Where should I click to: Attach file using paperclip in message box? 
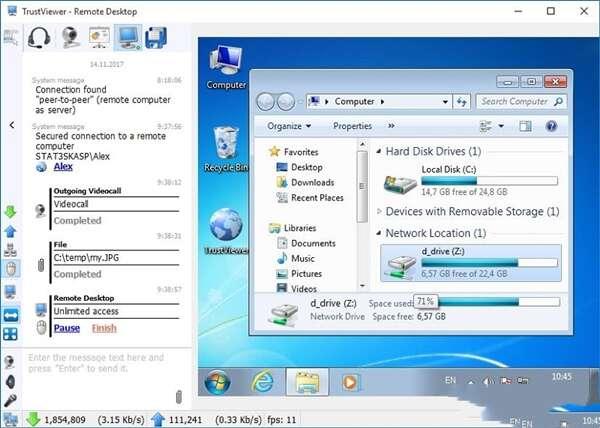179,397
